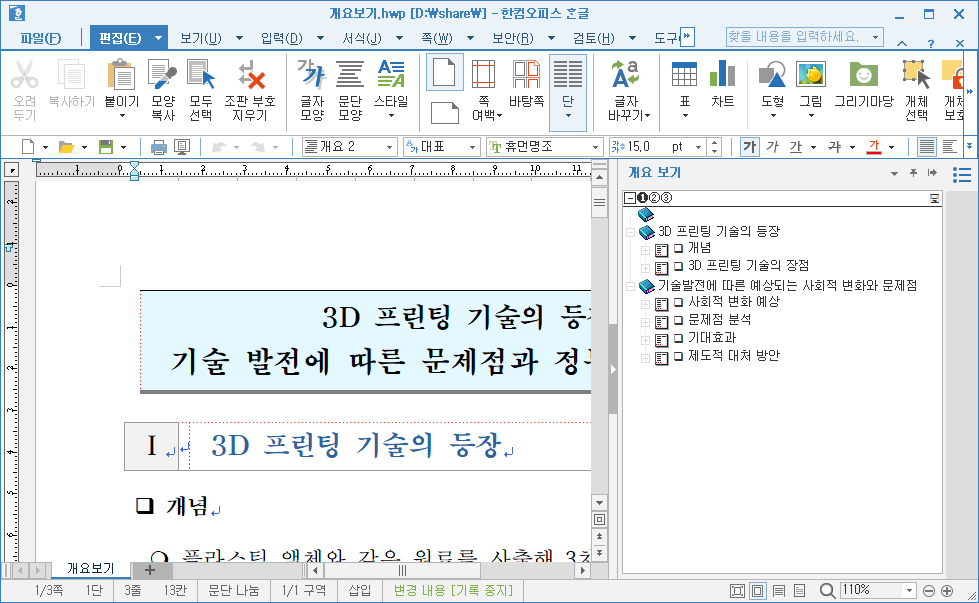Click 조판 부호 지우기 icon
Screen dimensions: 979x603
pyautogui.click(x=250, y=75)
